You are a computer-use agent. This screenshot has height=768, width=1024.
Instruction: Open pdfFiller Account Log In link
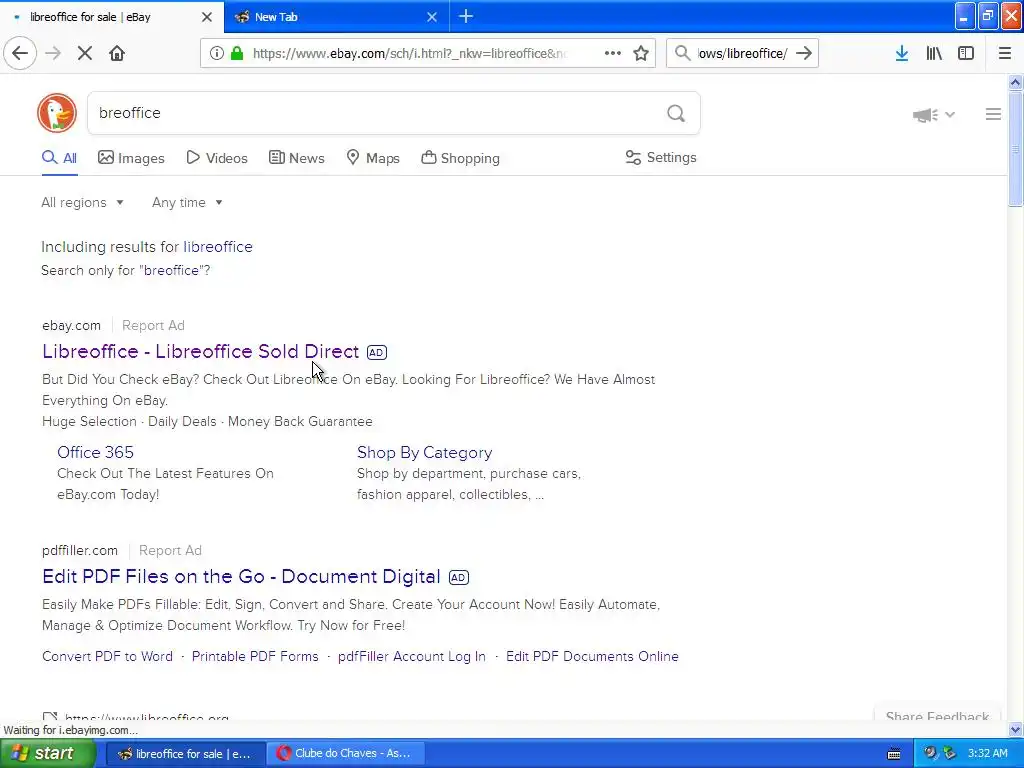point(411,656)
